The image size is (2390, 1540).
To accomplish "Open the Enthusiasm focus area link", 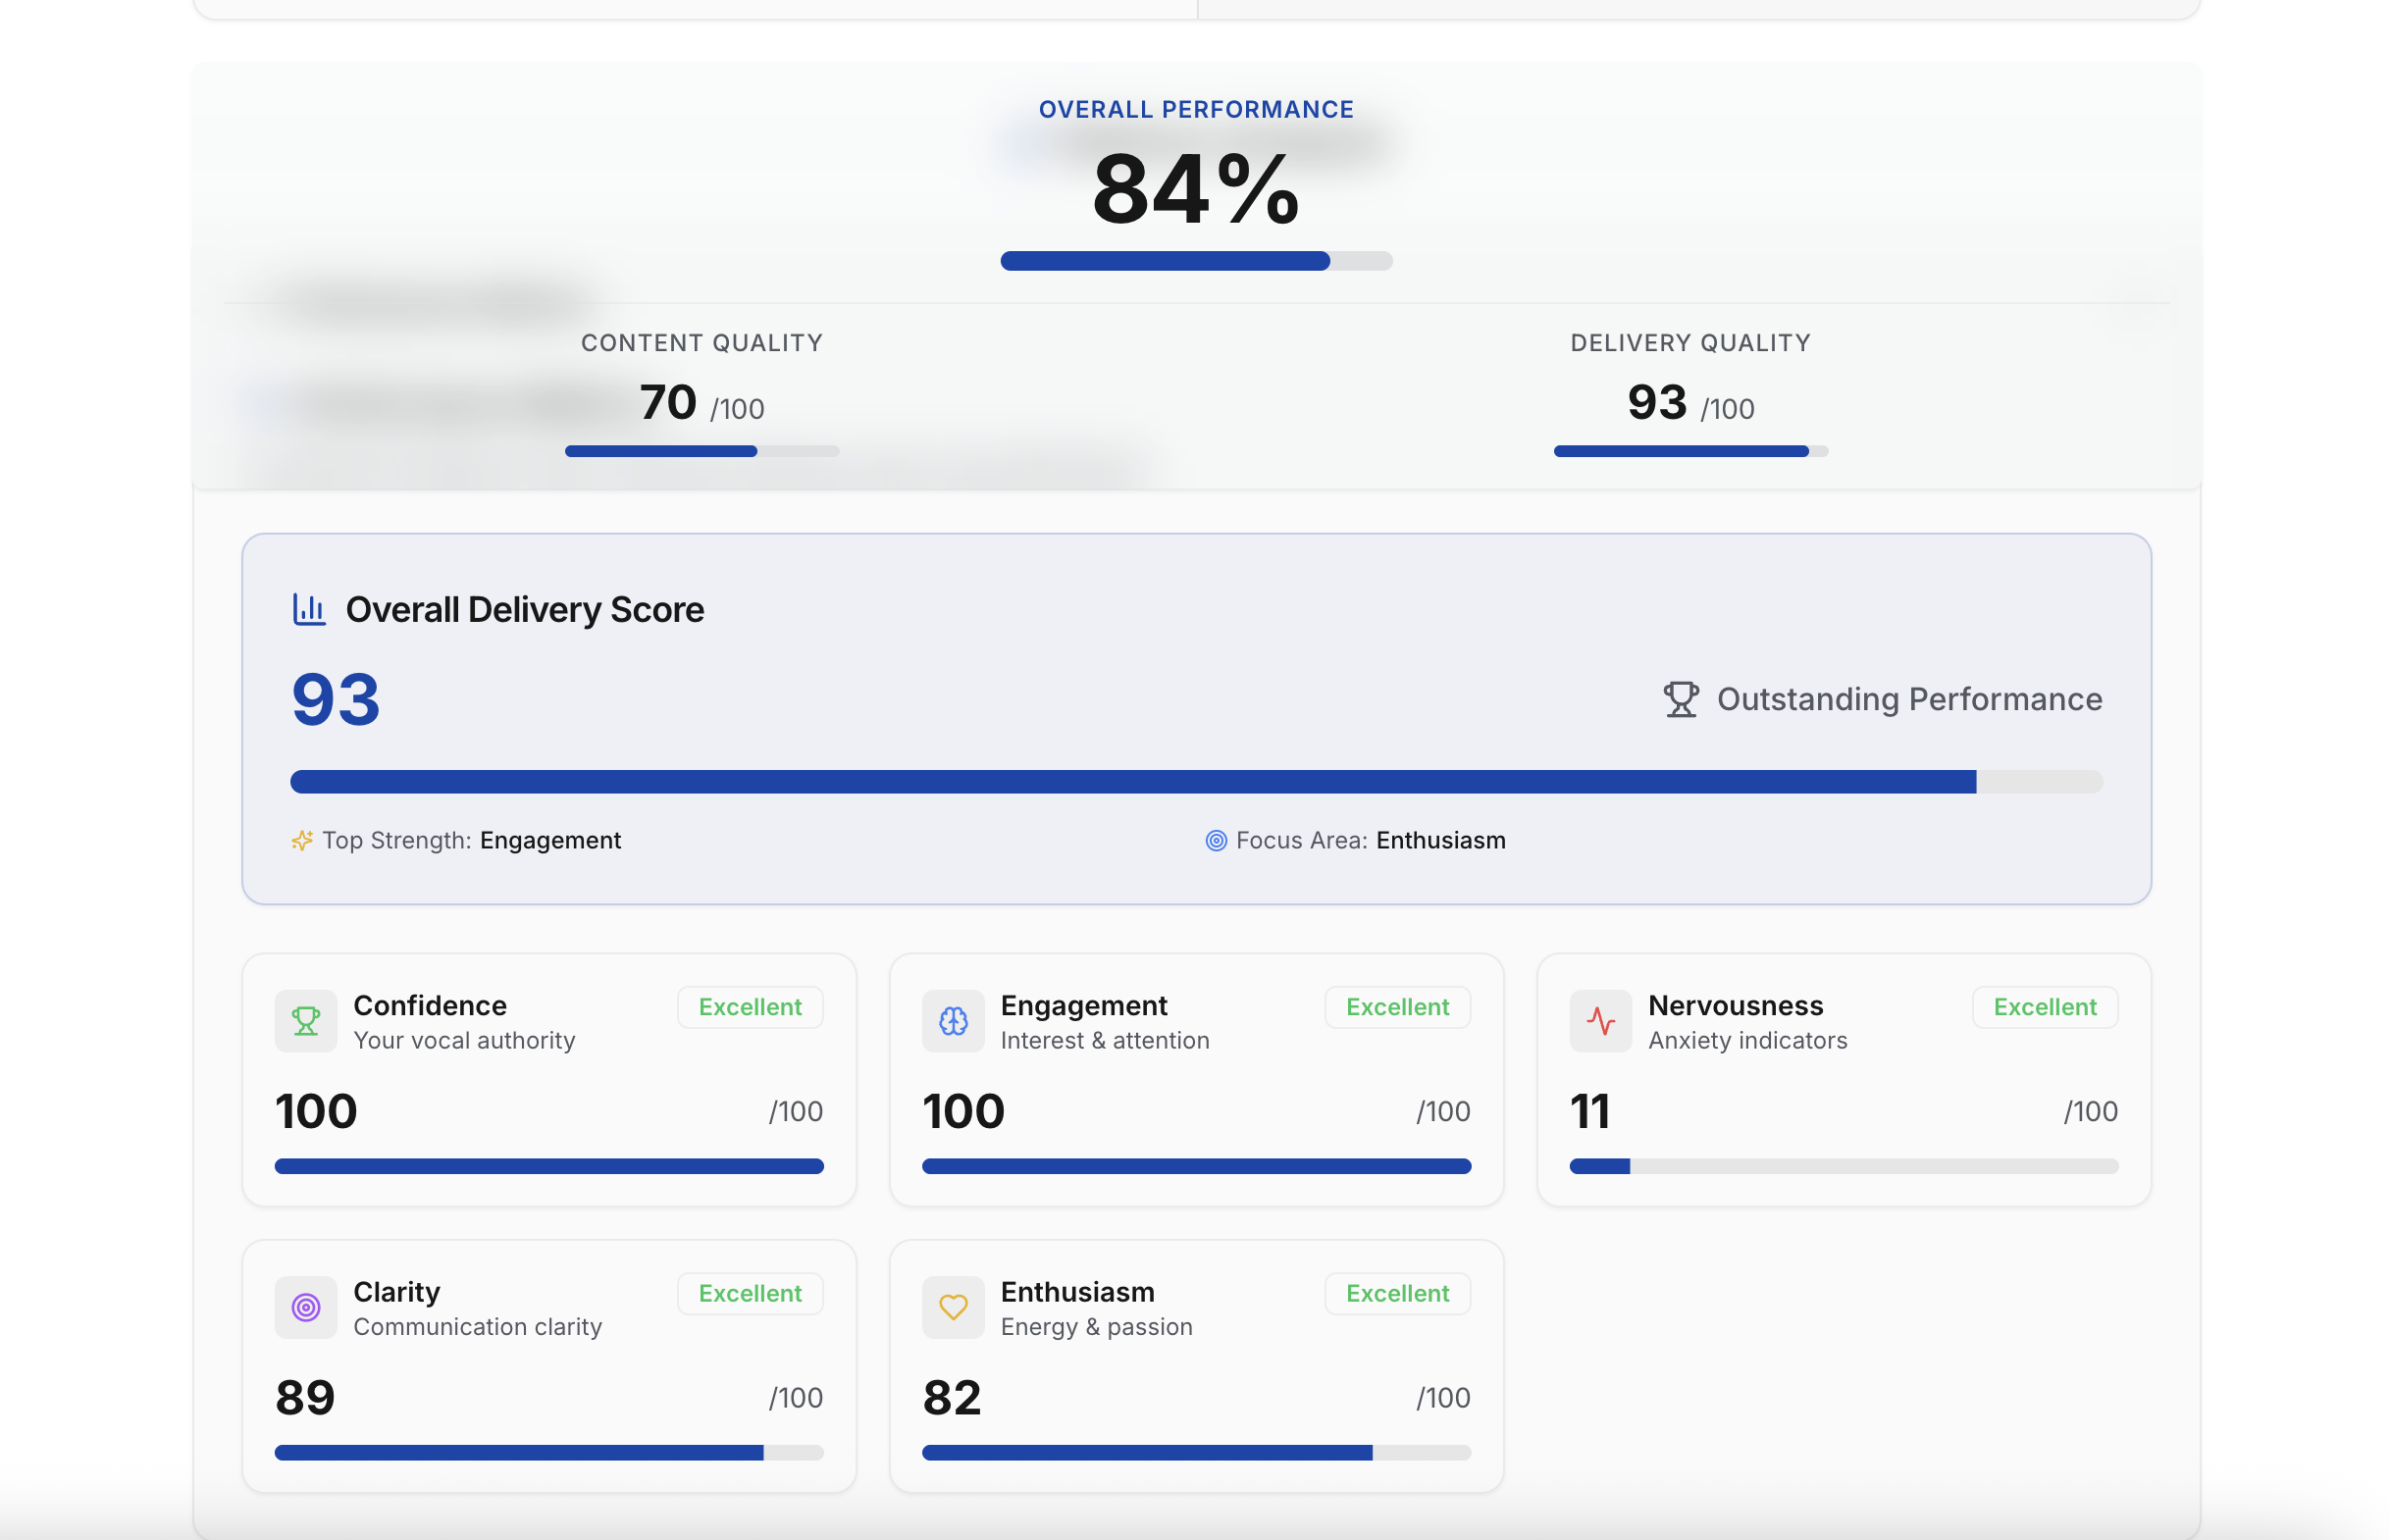I will [x=1441, y=841].
